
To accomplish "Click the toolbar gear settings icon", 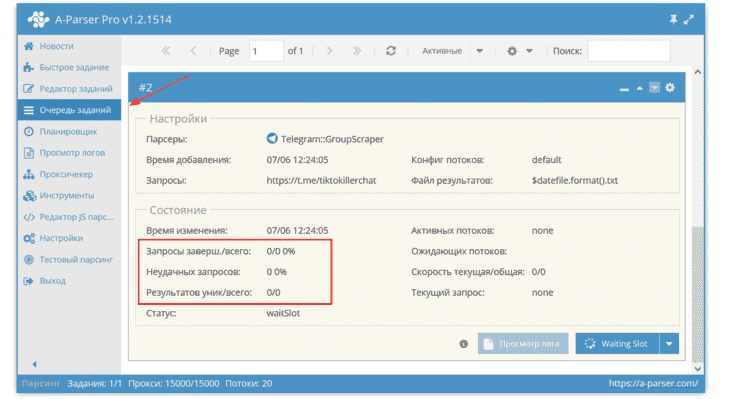I will pyautogui.click(x=512, y=51).
